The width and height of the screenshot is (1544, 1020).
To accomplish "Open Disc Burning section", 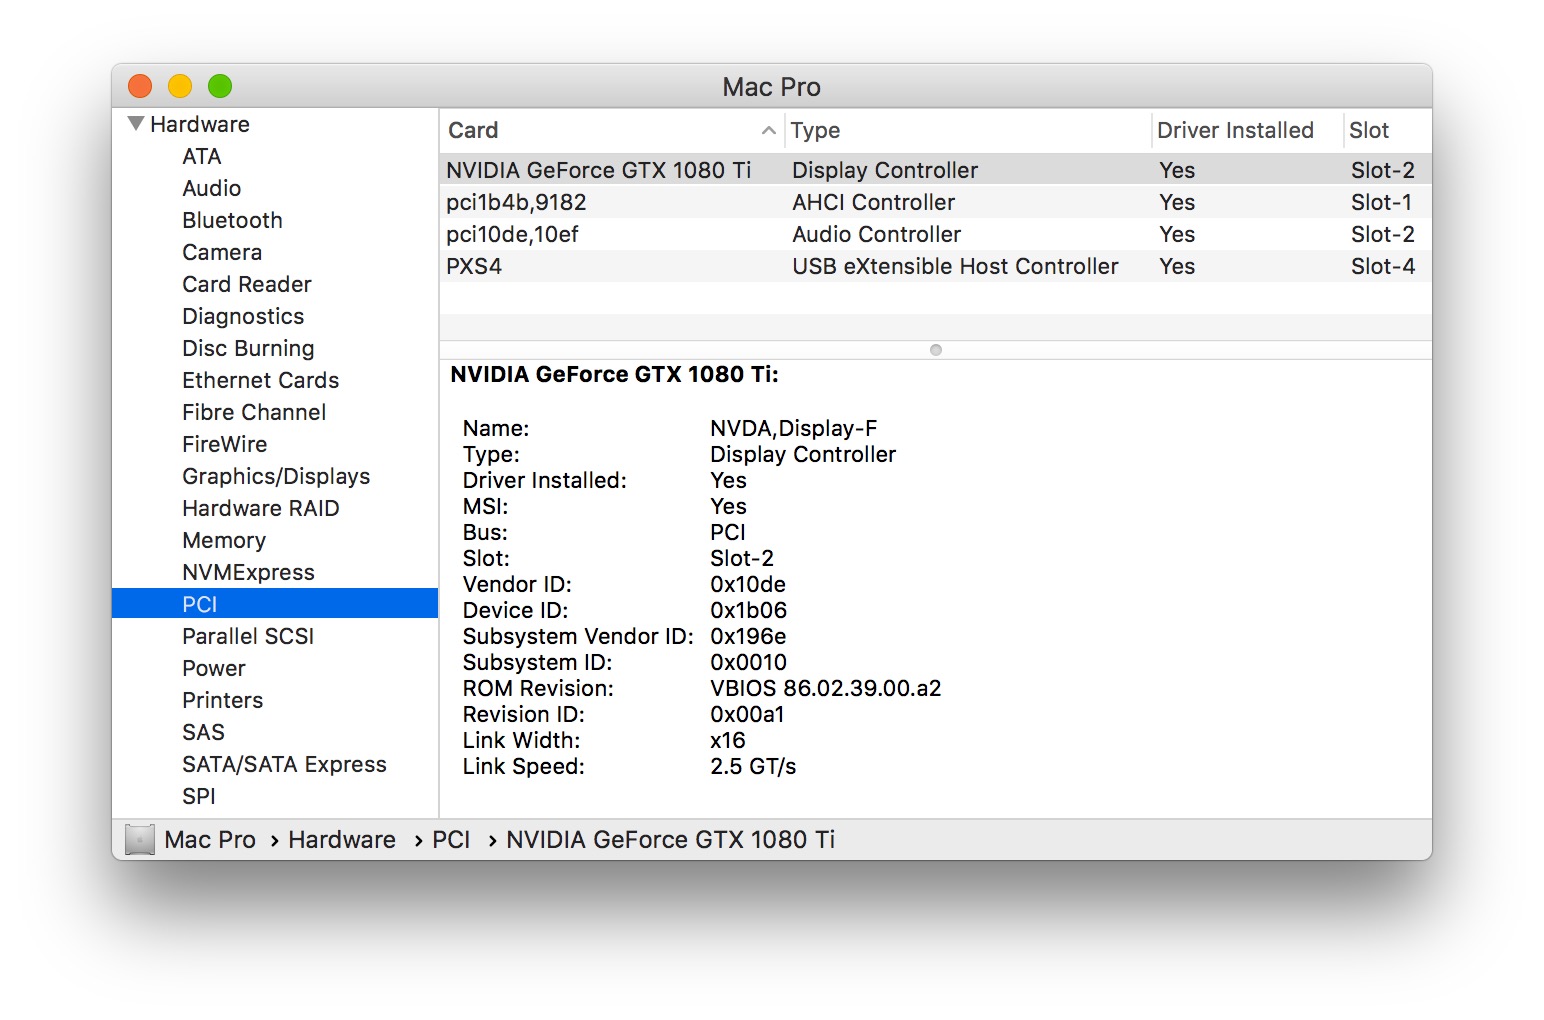I will point(248,348).
